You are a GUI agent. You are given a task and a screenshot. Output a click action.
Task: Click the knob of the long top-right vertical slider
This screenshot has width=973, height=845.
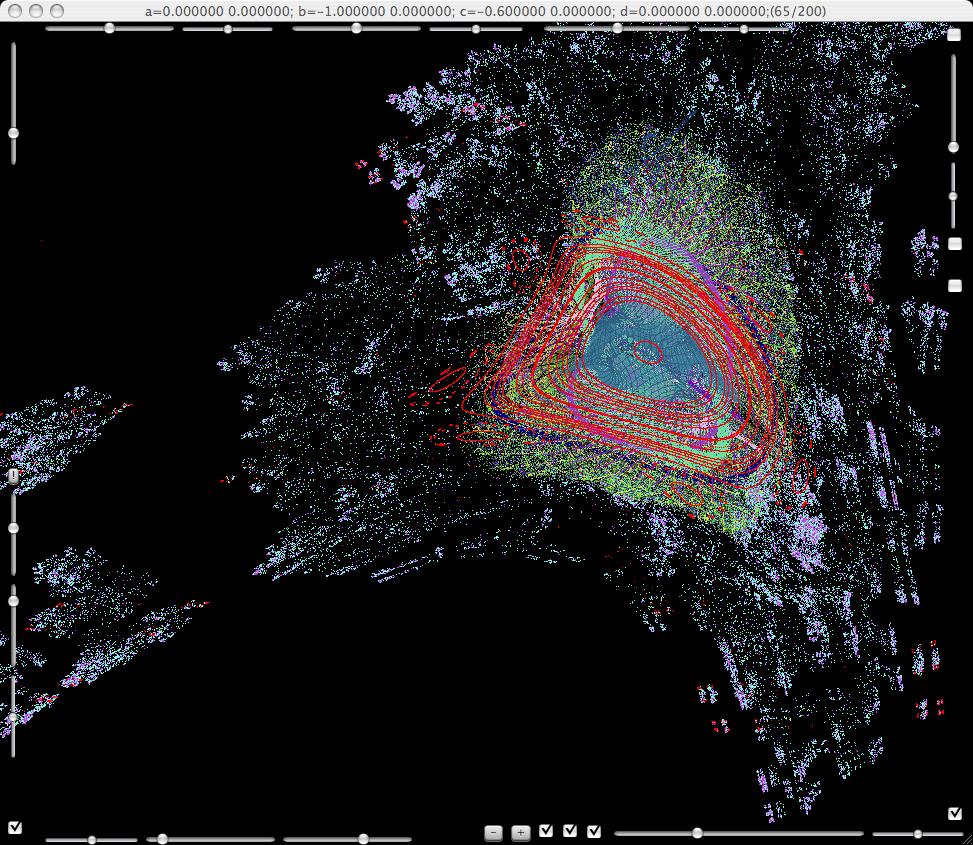pyautogui.click(x=953, y=147)
